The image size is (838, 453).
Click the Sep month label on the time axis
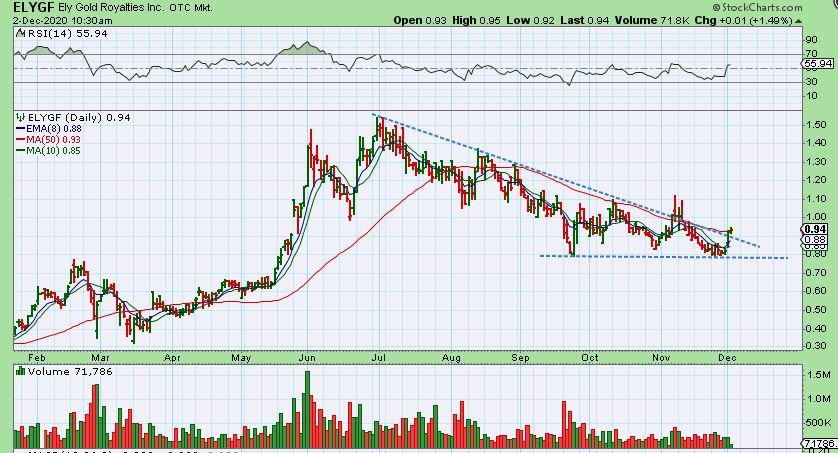click(520, 357)
